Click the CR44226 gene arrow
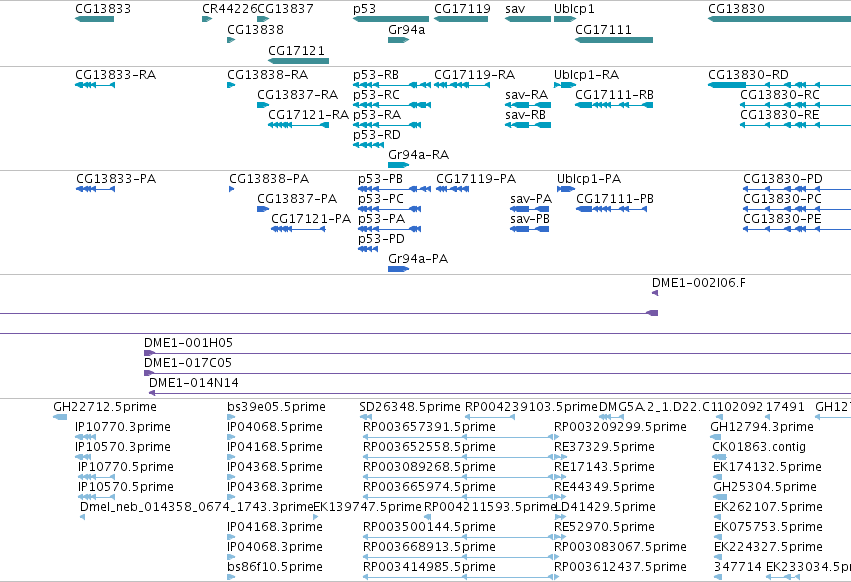The image size is (851, 582). 207,19
